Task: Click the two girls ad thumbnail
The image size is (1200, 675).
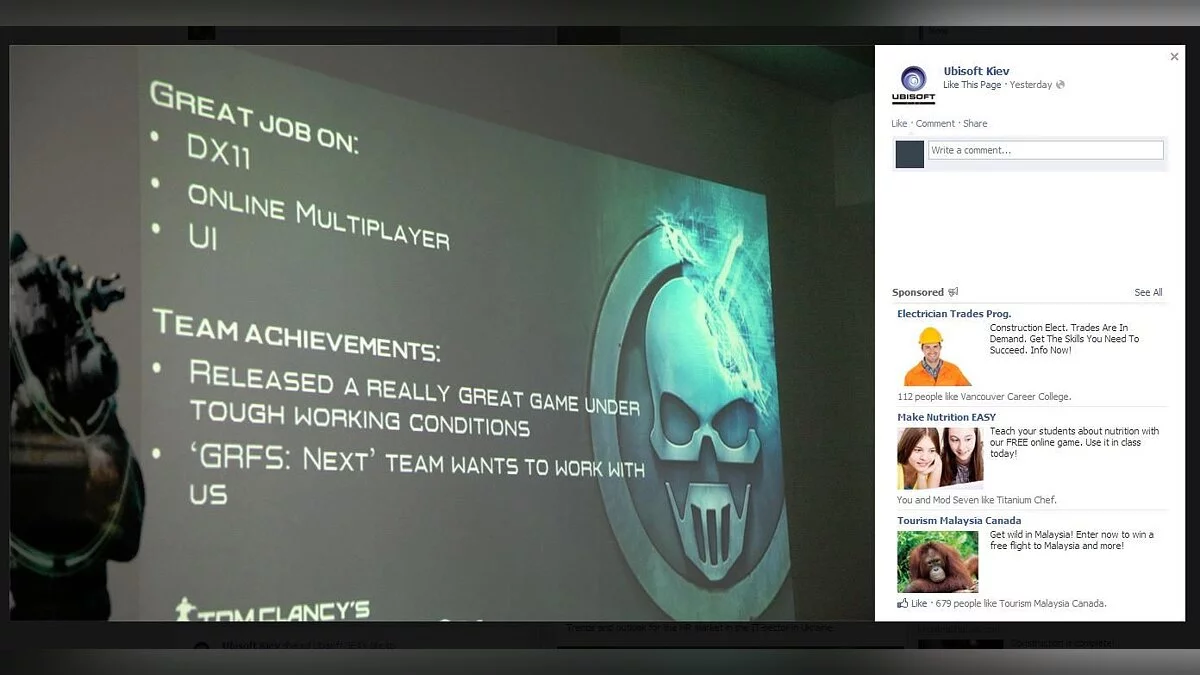Action: click(x=940, y=458)
